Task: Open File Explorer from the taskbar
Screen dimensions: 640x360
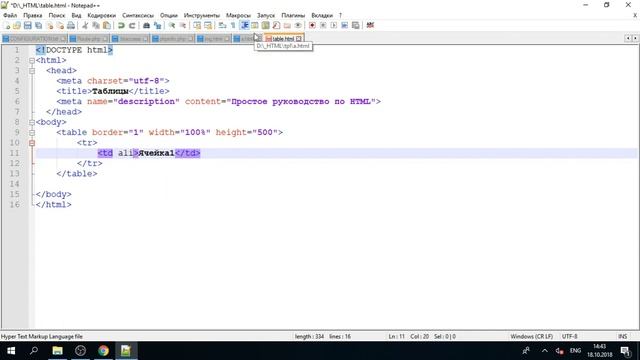Action: 58,351
